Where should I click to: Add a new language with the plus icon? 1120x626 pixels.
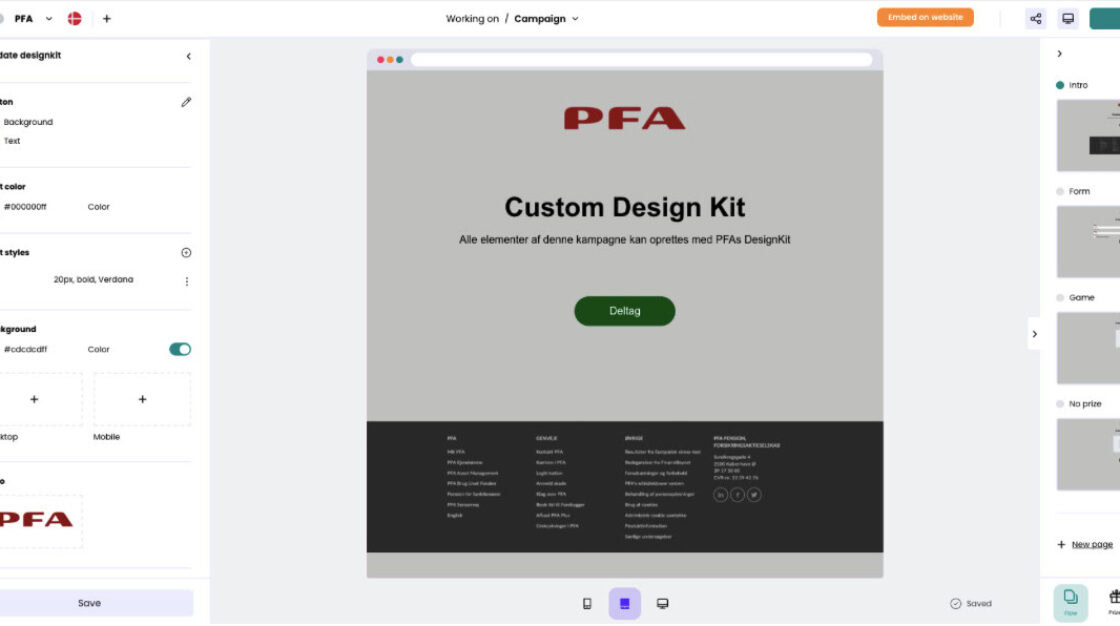(106, 19)
